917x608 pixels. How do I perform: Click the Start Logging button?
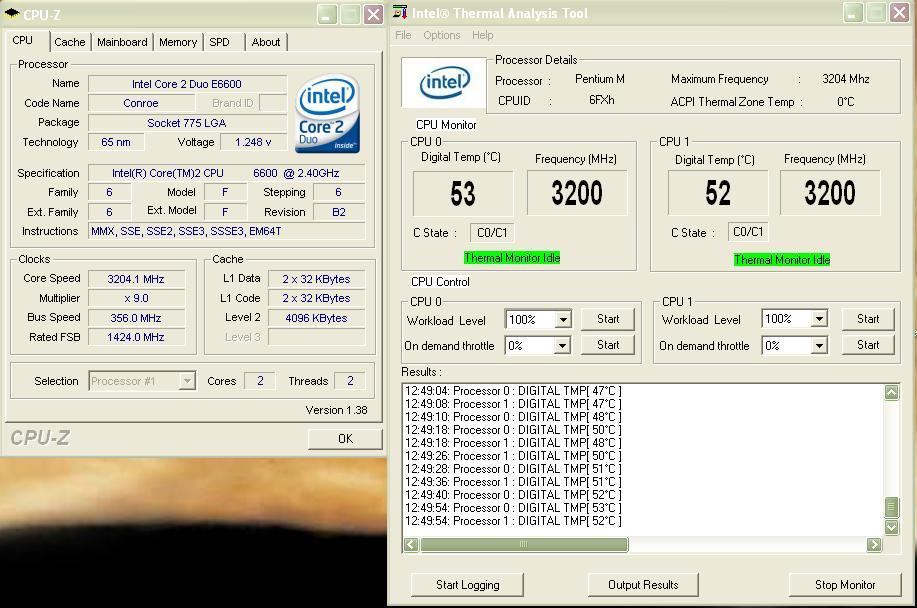(x=467, y=585)
